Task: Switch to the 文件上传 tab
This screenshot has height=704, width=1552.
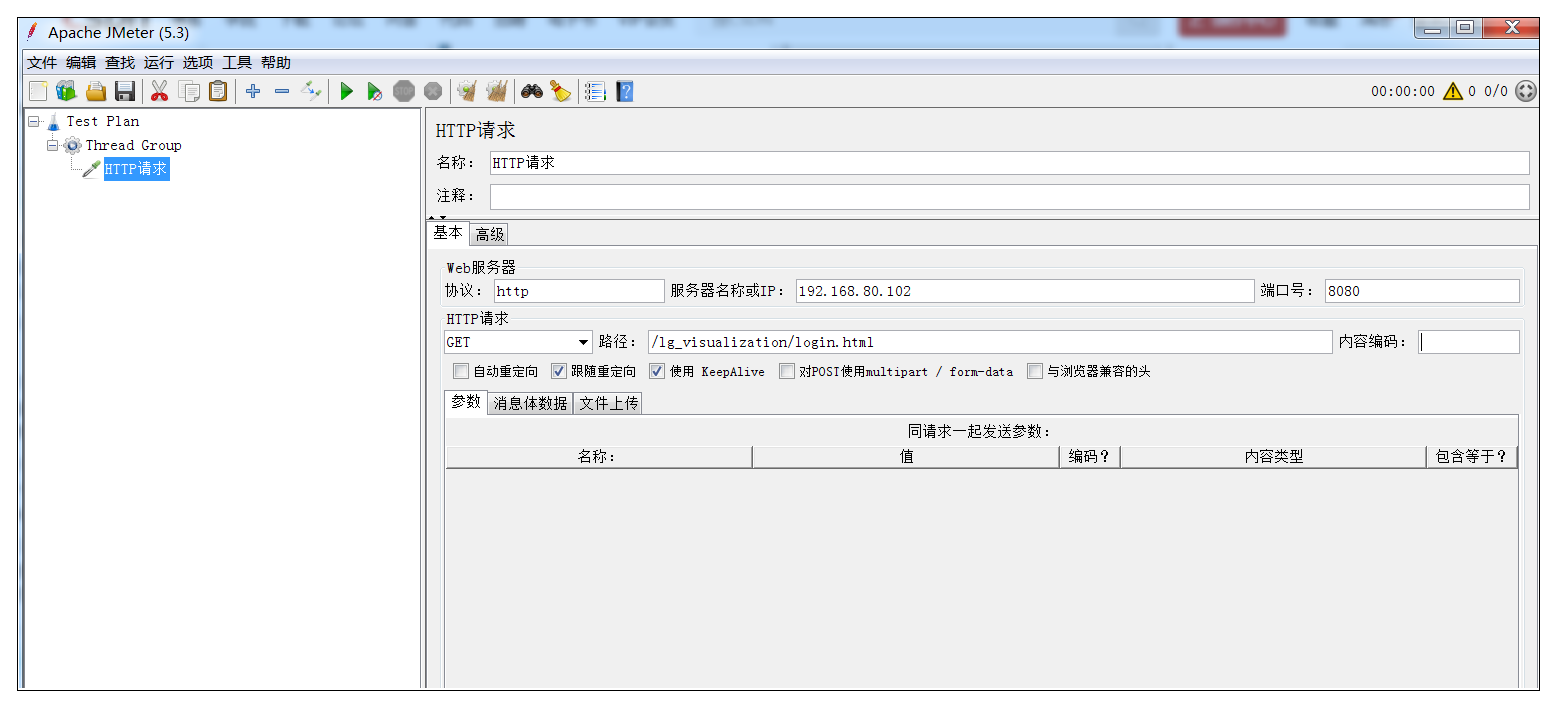Action: click(x=608, y=403)
